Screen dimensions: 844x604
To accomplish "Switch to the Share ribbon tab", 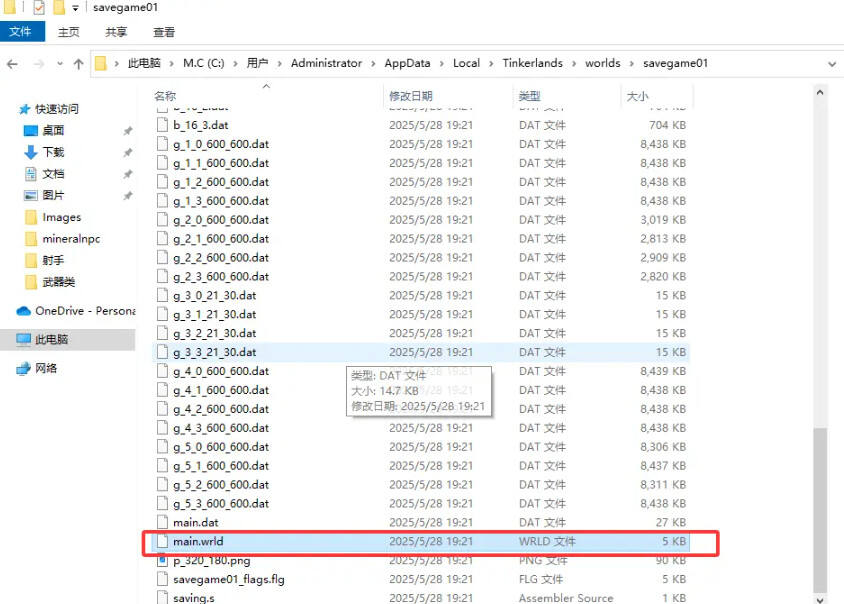I will click(x=116, y=32).
